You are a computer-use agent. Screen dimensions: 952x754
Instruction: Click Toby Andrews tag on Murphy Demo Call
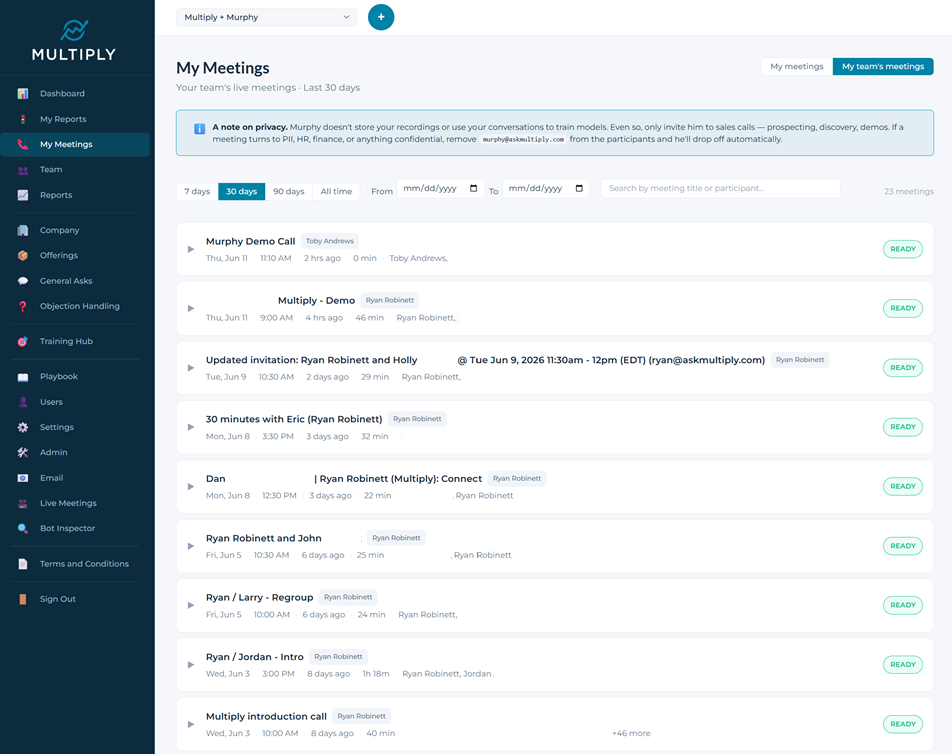coord(330,241)
